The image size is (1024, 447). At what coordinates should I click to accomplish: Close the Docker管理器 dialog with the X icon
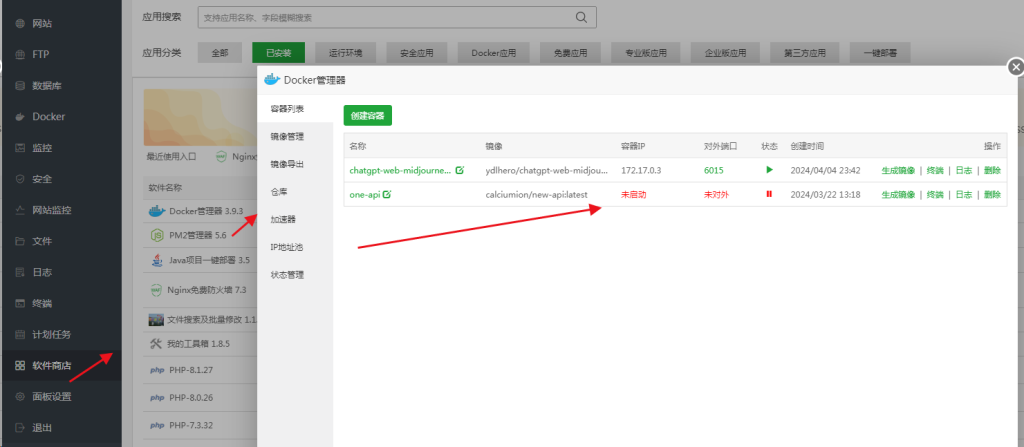point(1015,68)
